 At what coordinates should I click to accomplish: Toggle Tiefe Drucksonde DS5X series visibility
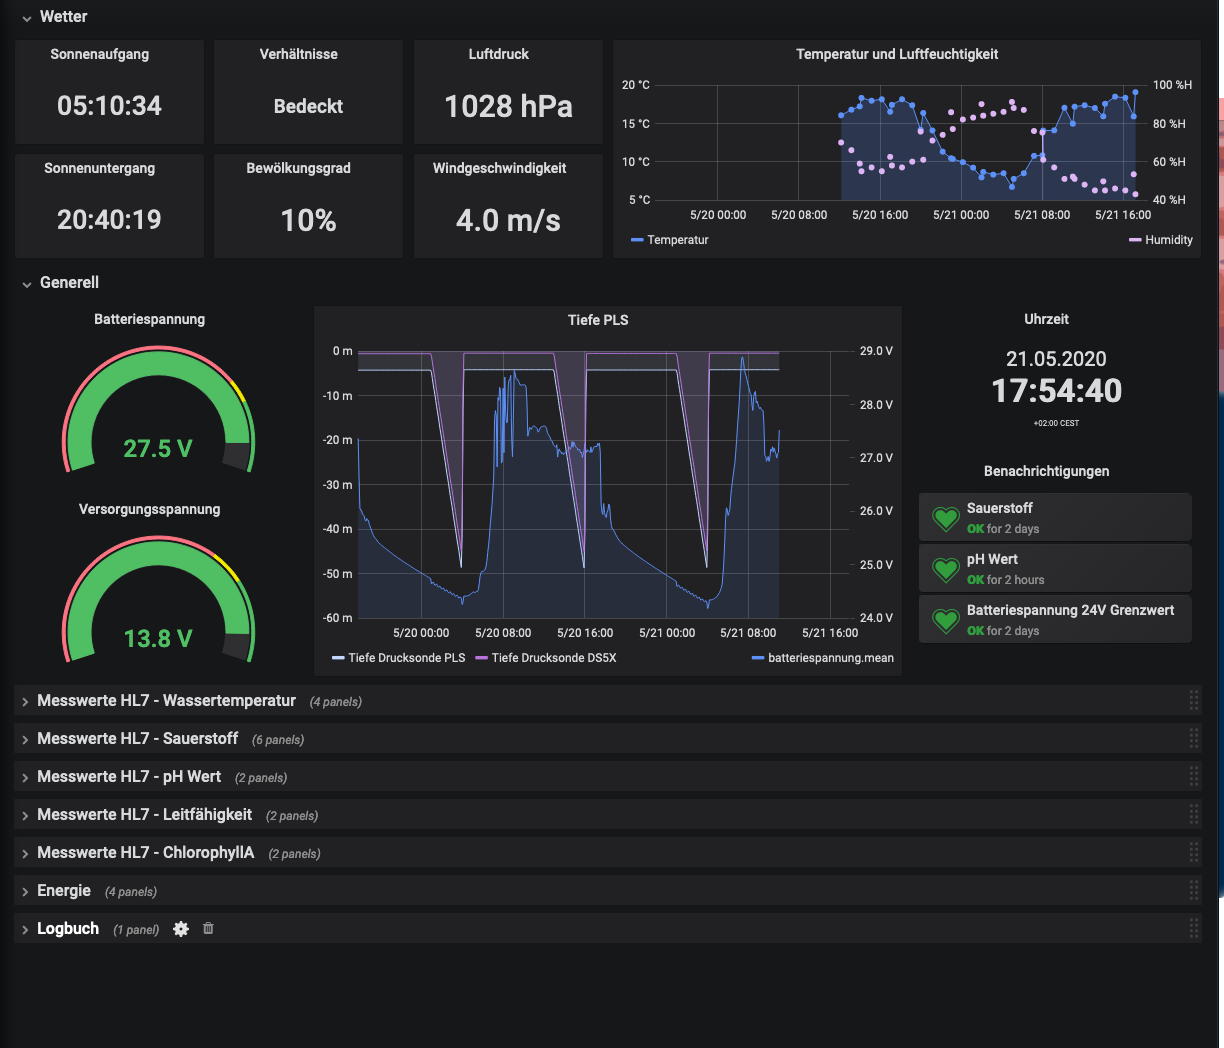[x=557, y=658]
